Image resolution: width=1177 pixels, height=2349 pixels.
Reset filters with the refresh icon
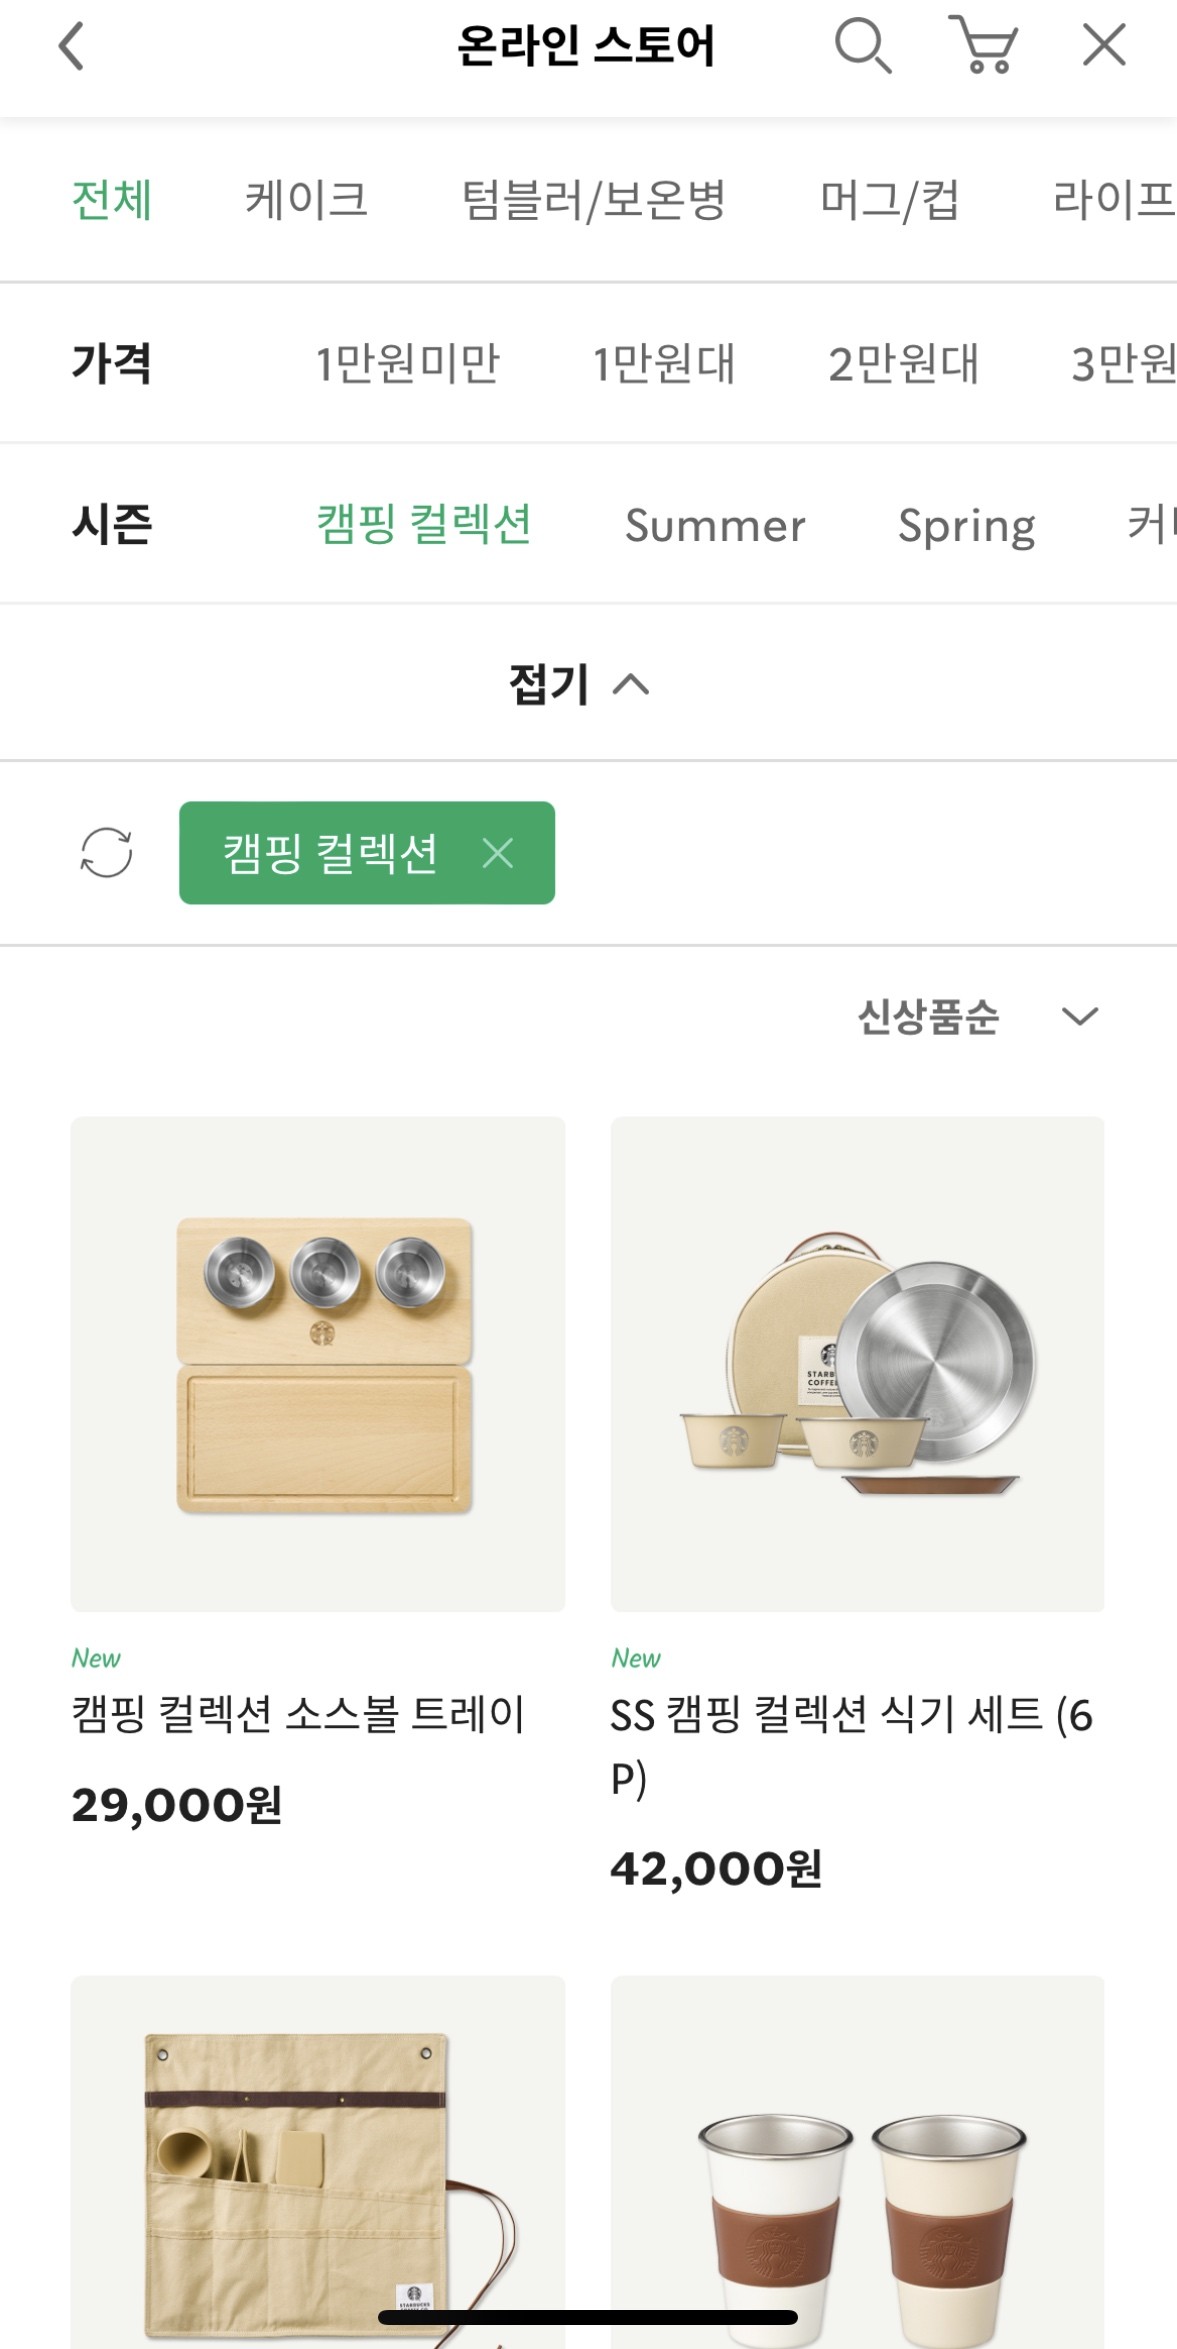(106, 853)
